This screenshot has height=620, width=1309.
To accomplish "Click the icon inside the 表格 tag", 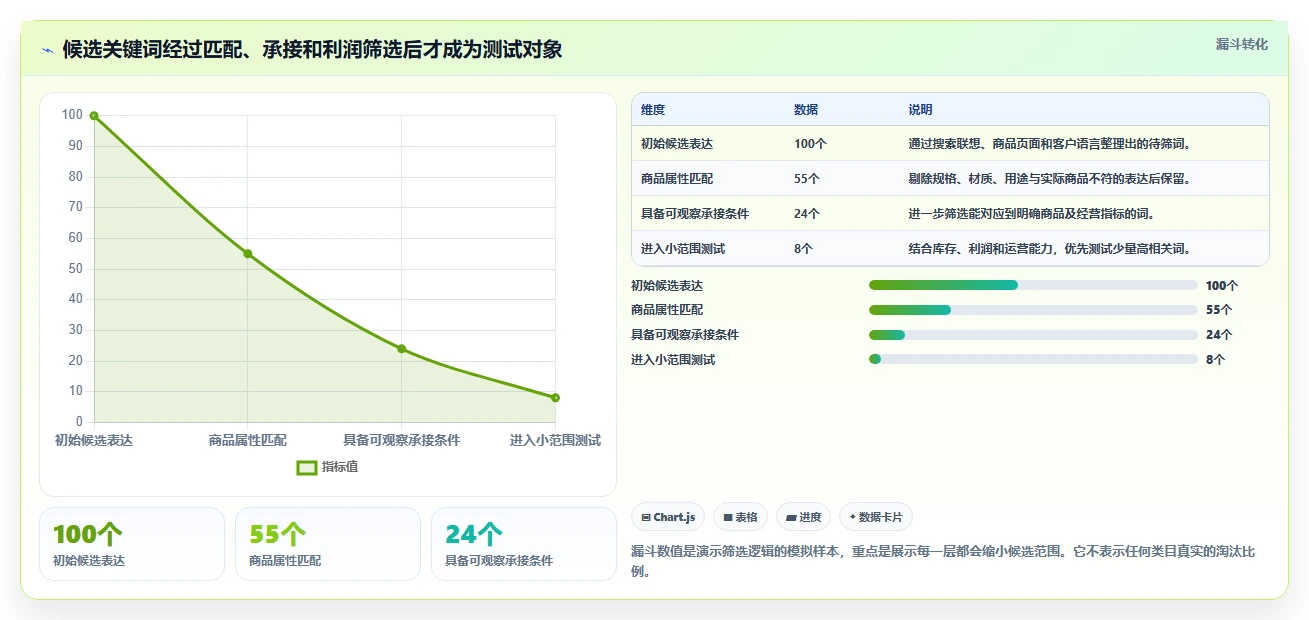I will pyautogui.click(x=728, y=518).
